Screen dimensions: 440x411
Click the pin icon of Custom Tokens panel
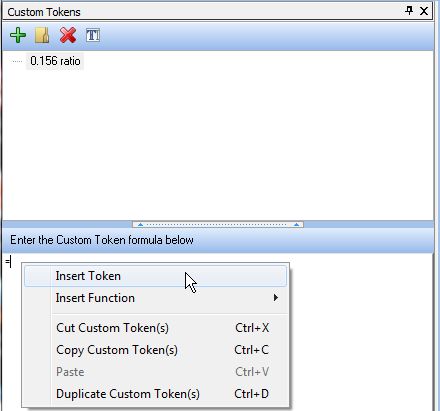[x=409, y=11]
